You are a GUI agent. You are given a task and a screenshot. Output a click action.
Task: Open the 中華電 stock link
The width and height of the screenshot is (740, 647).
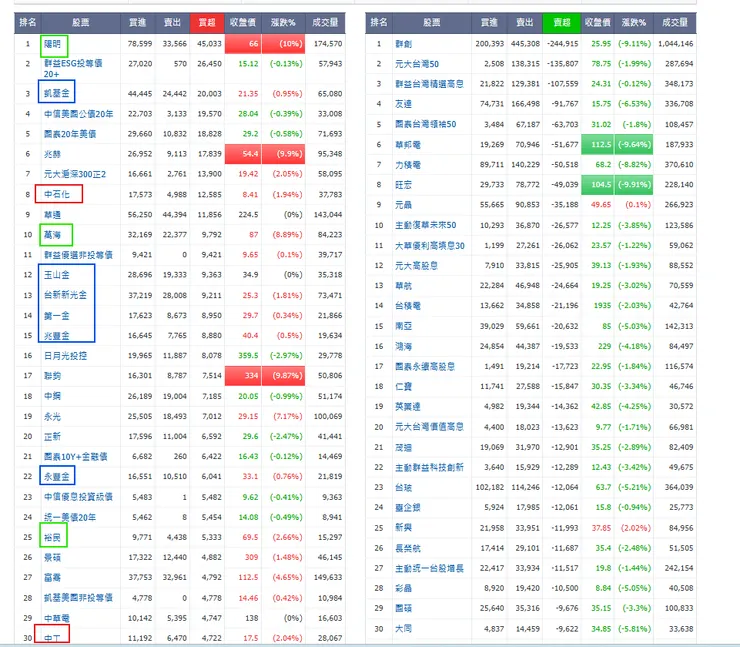coord(56,618)
